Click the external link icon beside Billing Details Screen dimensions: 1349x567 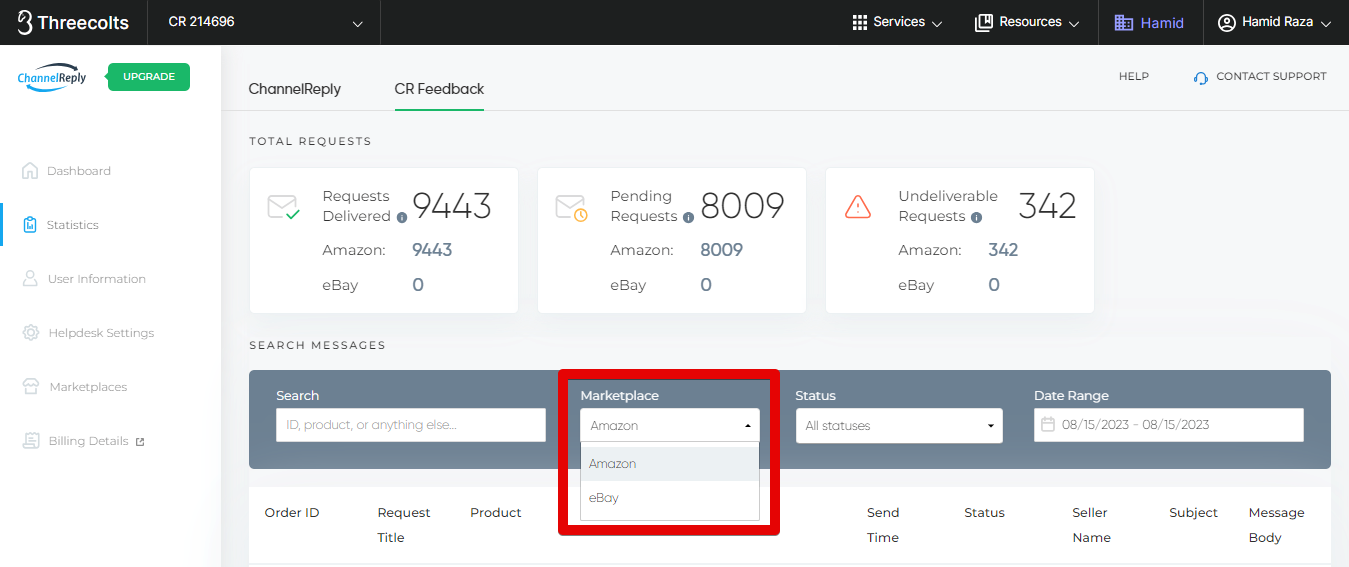click(x=140, y=441)
